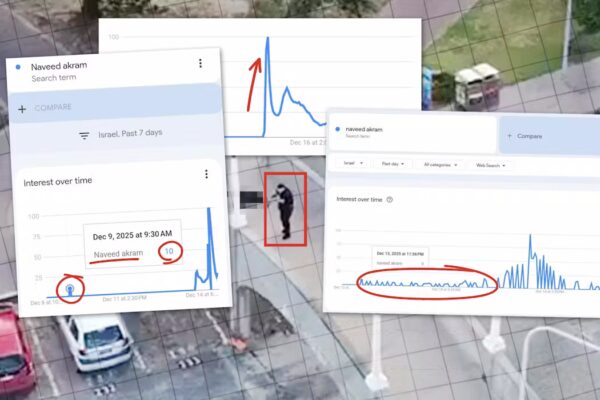Click the plus icon next to COMPARE
Image resolution: width=600 pixels, height=400 pixels.
click(x=23, y=108)
